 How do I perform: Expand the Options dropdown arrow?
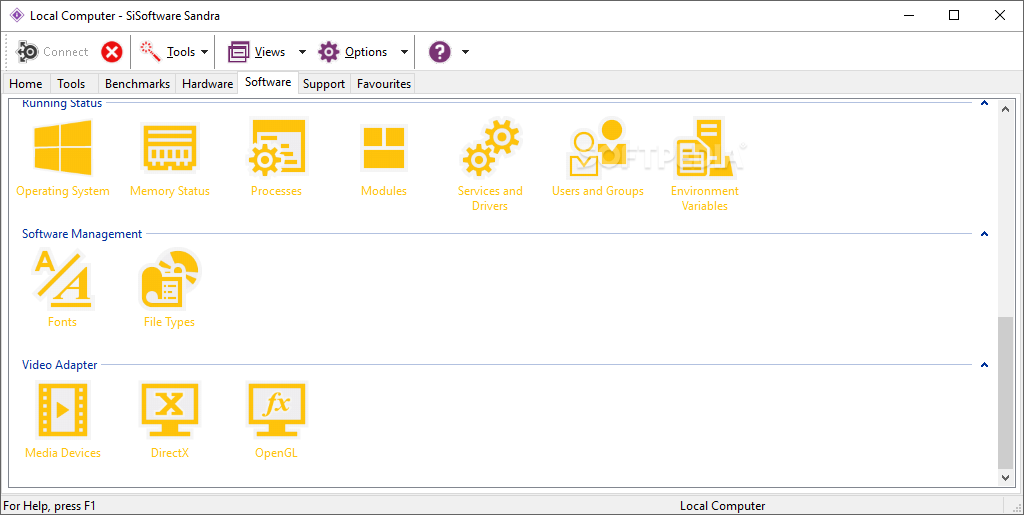click(x=404, y=52)
